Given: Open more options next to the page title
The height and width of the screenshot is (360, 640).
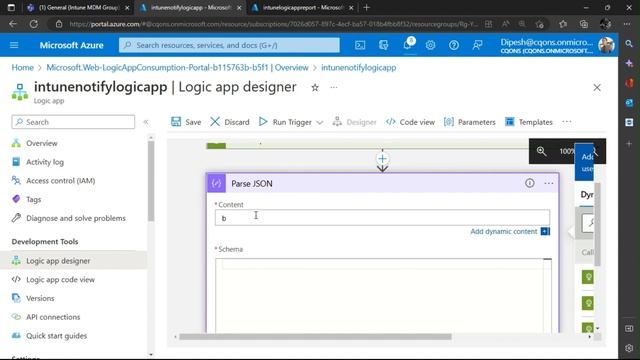Looking at the screenshot, I should click(x=334, y=87).
